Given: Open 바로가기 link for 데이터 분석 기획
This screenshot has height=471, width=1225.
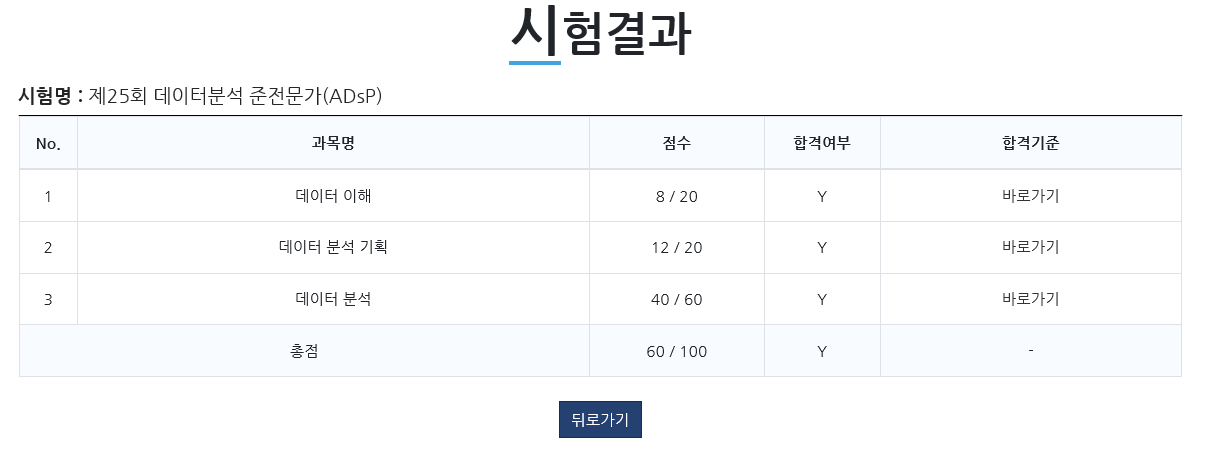Looking at the screenshot, I should click(x=1030, y=247).
